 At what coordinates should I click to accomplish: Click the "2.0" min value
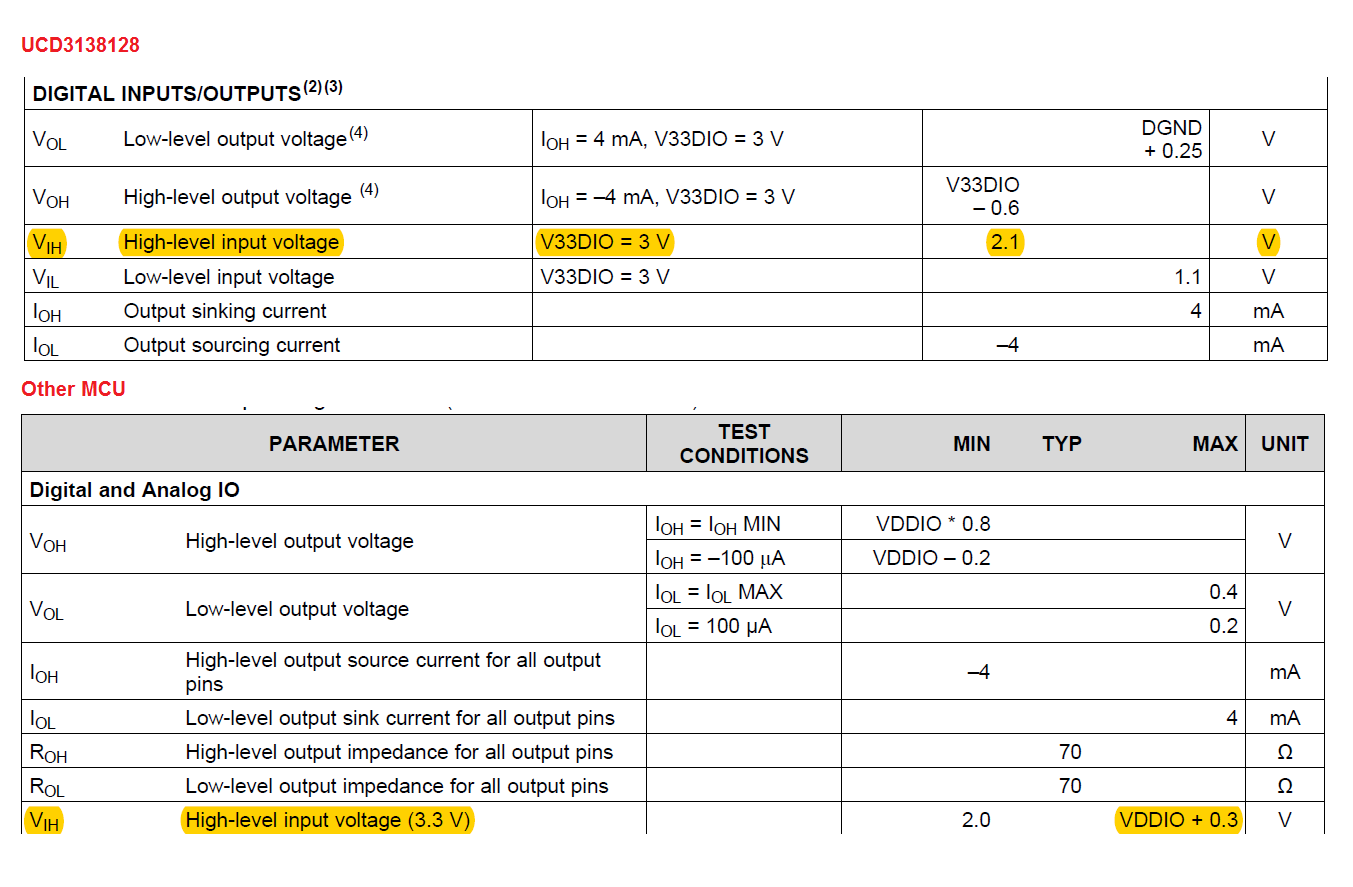[976, 821]
